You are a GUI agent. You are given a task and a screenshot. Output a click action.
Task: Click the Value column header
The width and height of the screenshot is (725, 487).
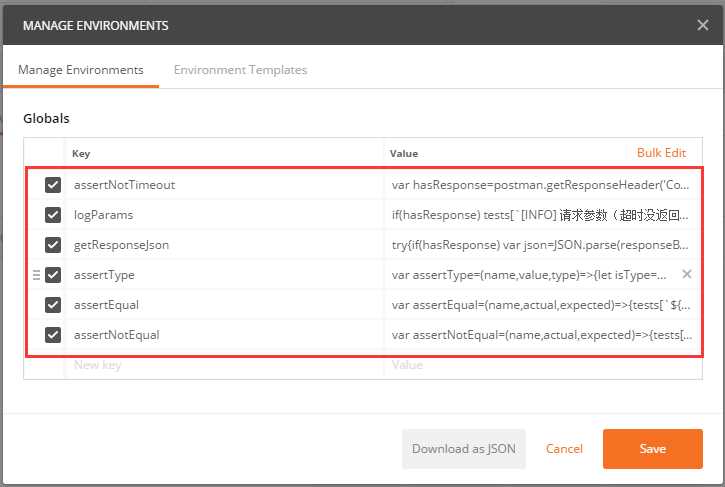(x=404, y=154)
